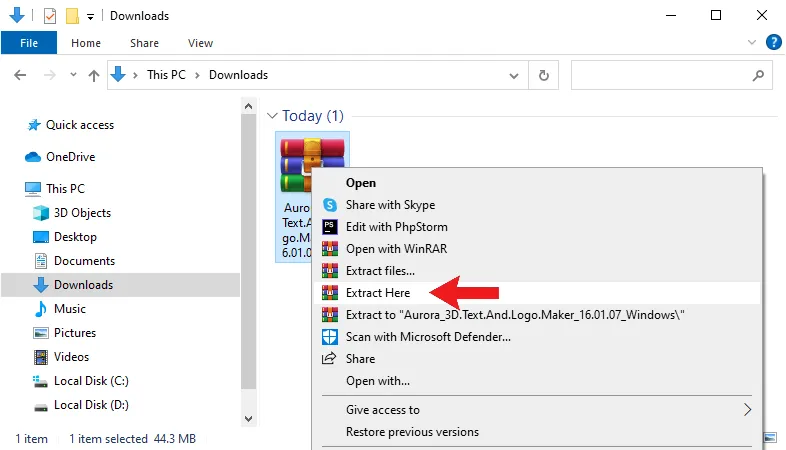Choose Open with... menu entry
This screenshot has width=786, height=450.
537,381
